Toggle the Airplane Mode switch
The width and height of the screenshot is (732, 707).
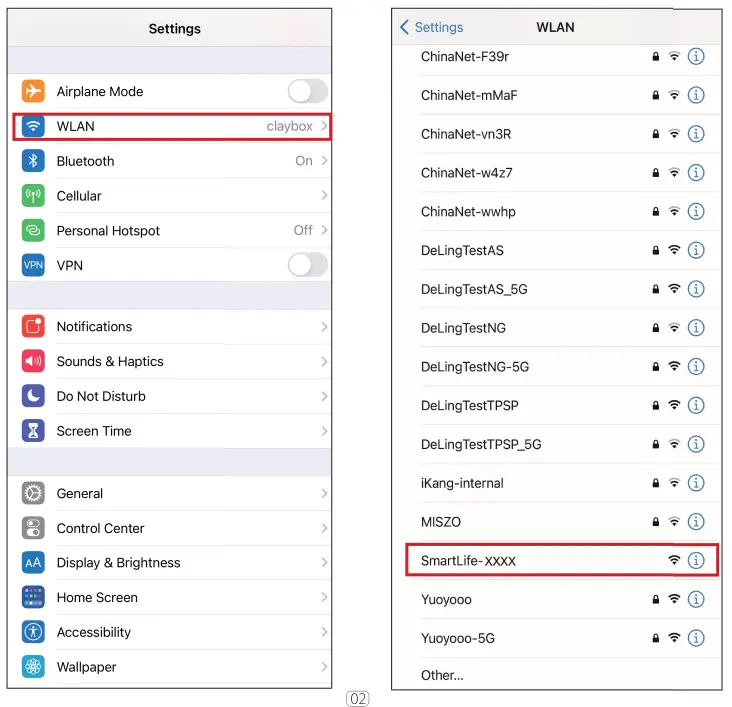coord(307,92)
